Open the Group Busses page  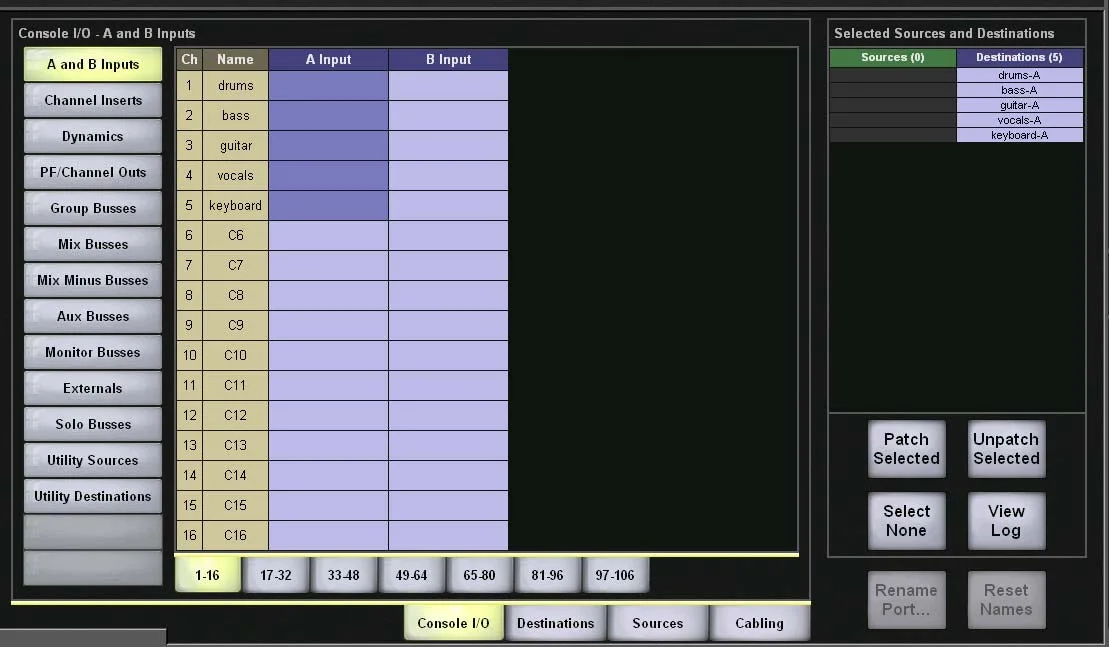pos(93,209)
